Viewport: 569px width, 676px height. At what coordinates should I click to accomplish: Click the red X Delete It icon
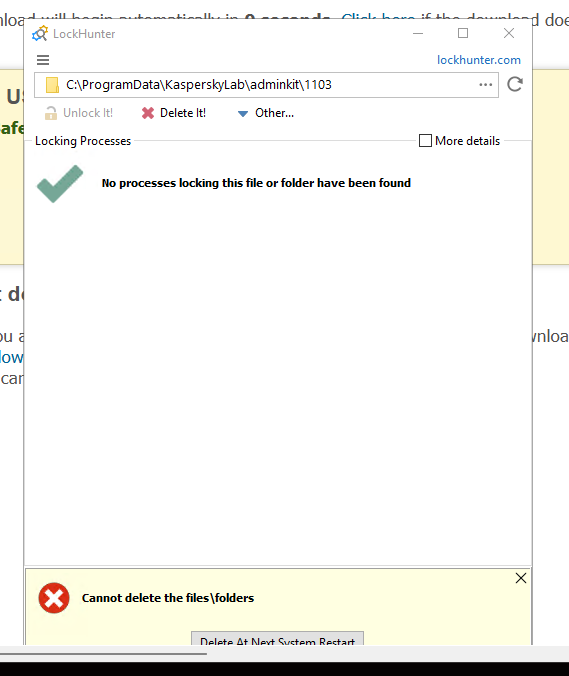[x=148, y=113]
